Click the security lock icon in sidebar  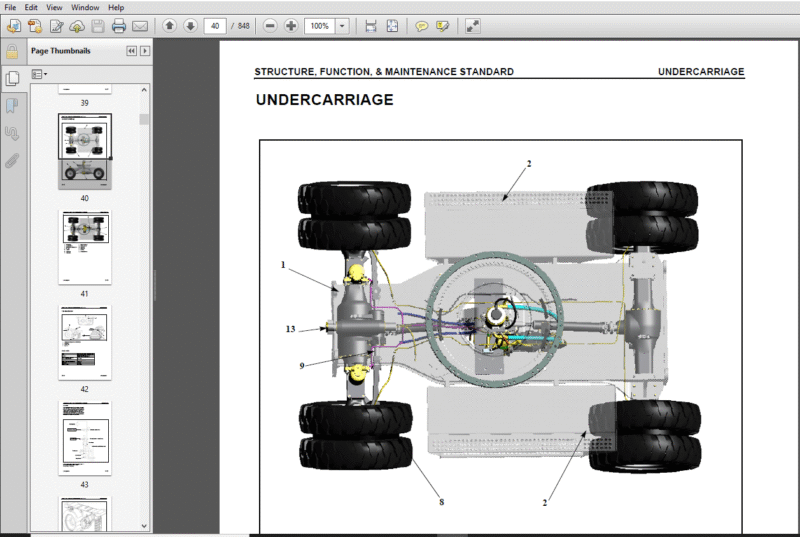coord(12,52)
